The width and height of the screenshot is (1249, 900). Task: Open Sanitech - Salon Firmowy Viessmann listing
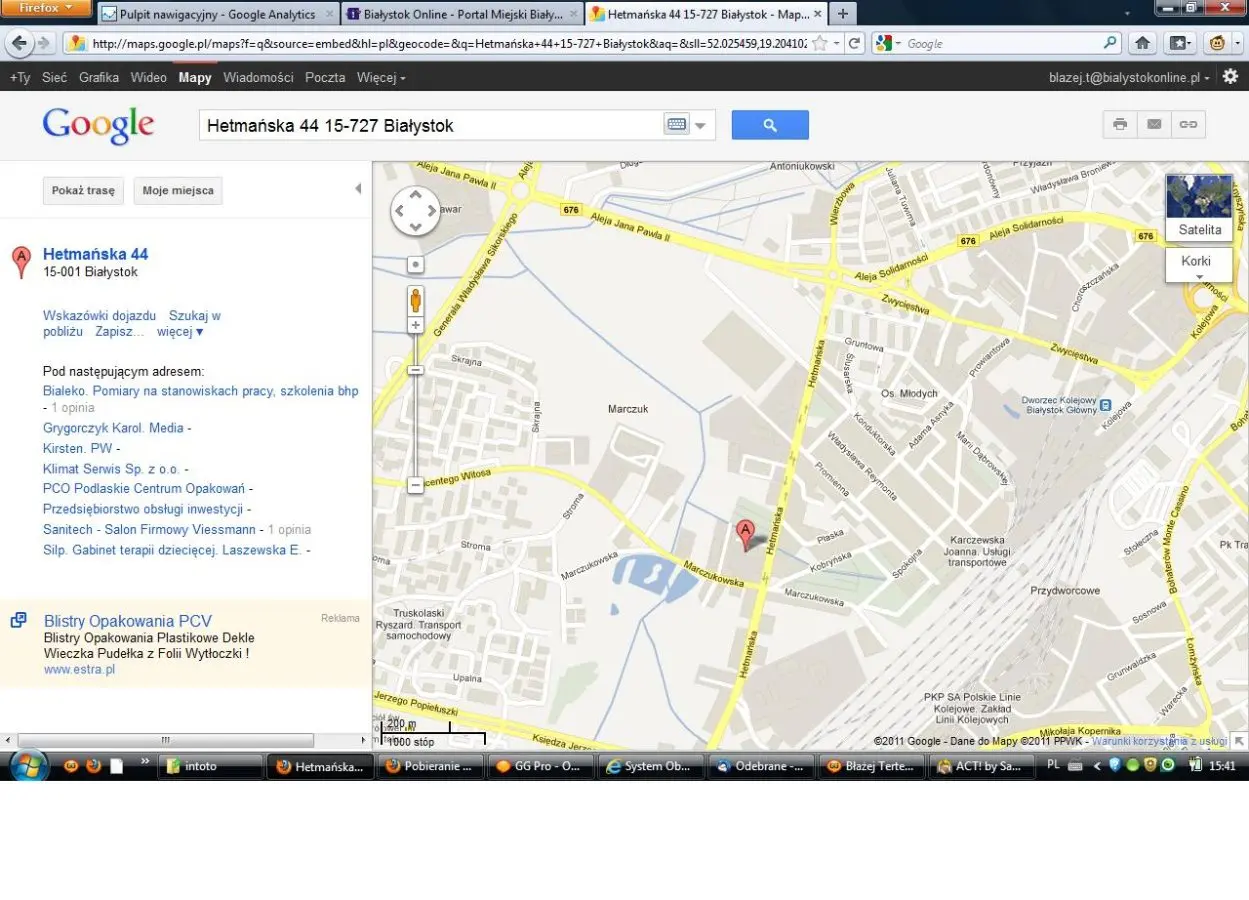pyautogui.click(x=149, y=529)
